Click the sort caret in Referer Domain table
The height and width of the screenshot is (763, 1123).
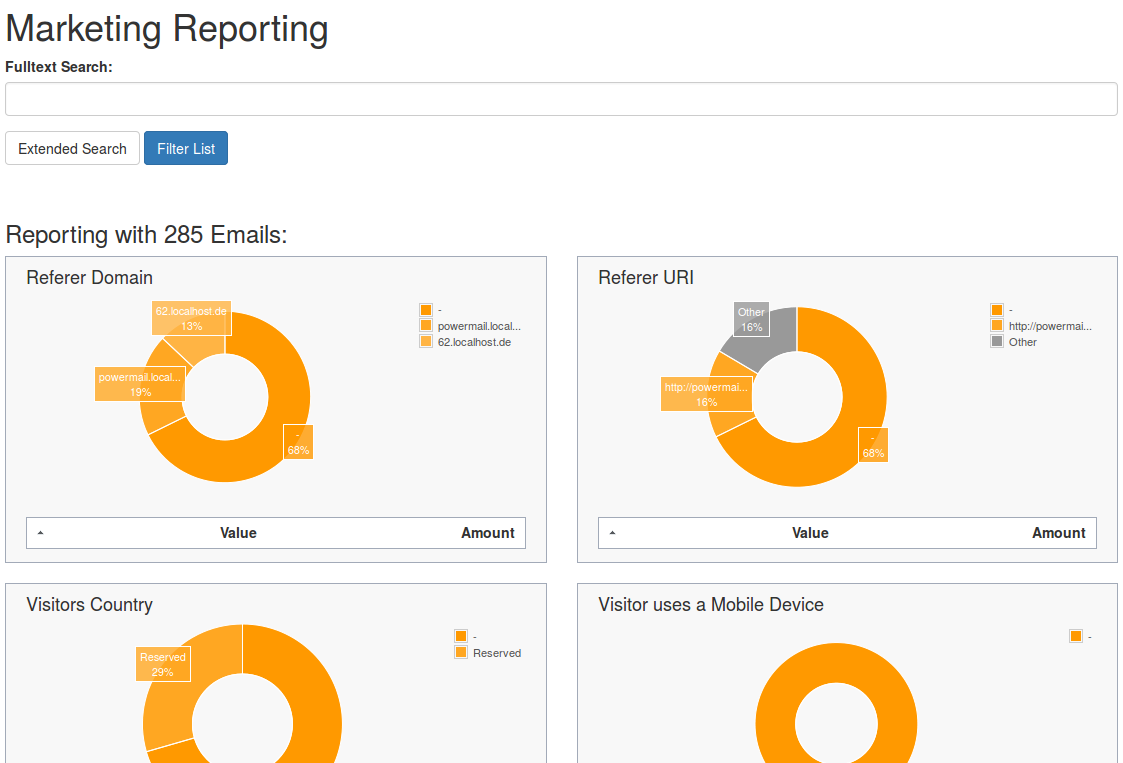pyautogui.click(x=41, y=533)
